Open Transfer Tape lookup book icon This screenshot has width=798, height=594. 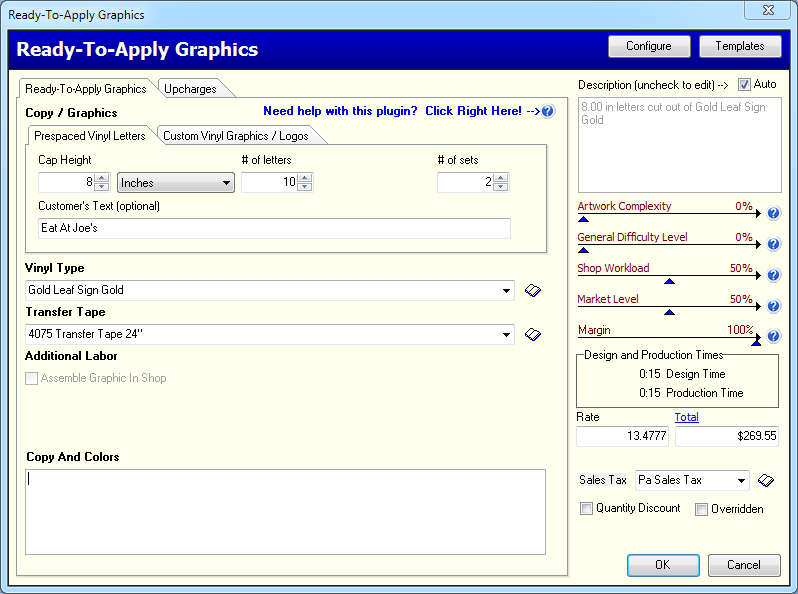tap(534, 334)
